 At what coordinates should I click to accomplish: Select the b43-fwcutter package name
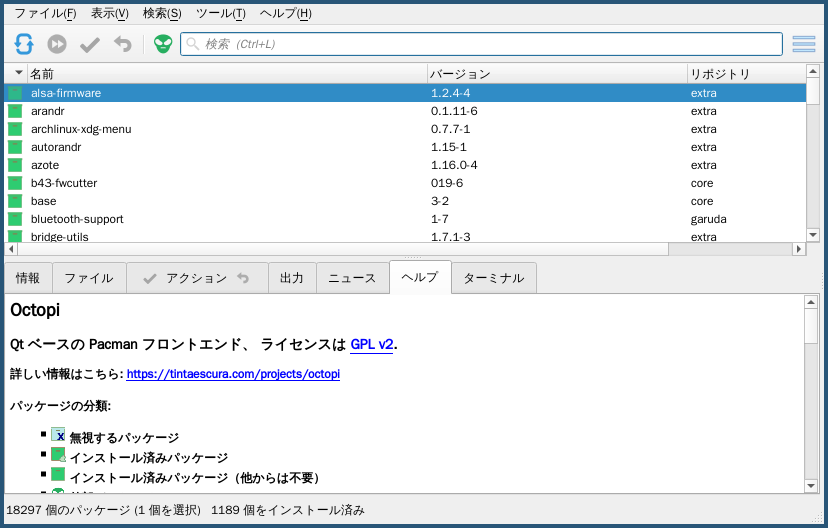coord(64,183)
